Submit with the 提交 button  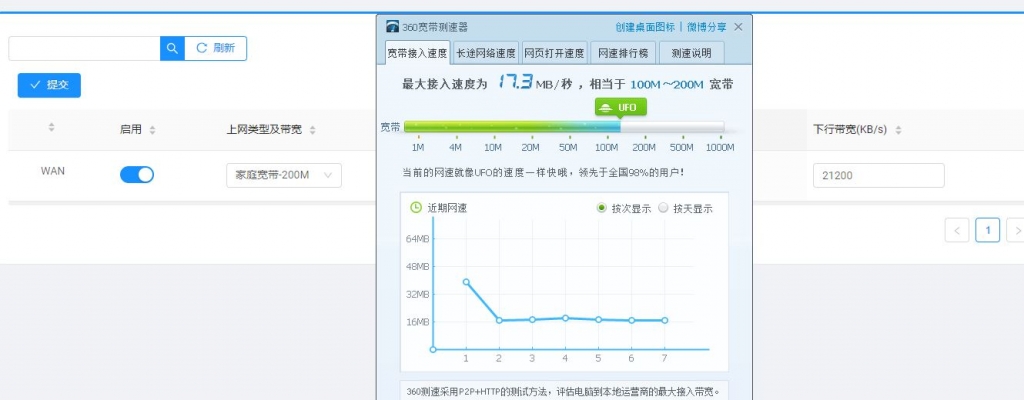click(x=49, y=85)
